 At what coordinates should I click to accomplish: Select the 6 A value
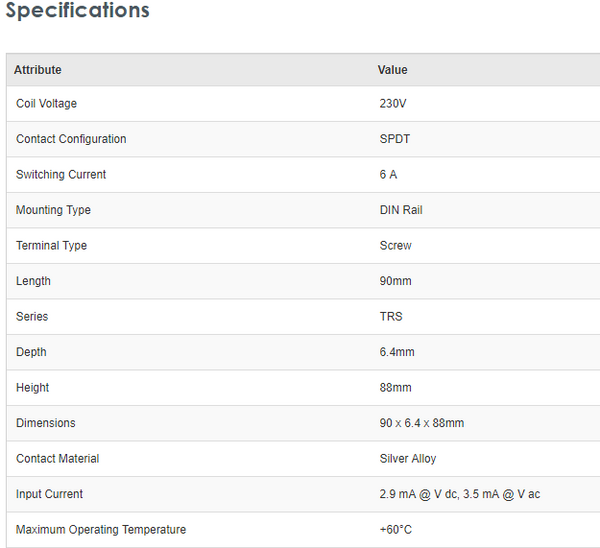coord(388,175)
